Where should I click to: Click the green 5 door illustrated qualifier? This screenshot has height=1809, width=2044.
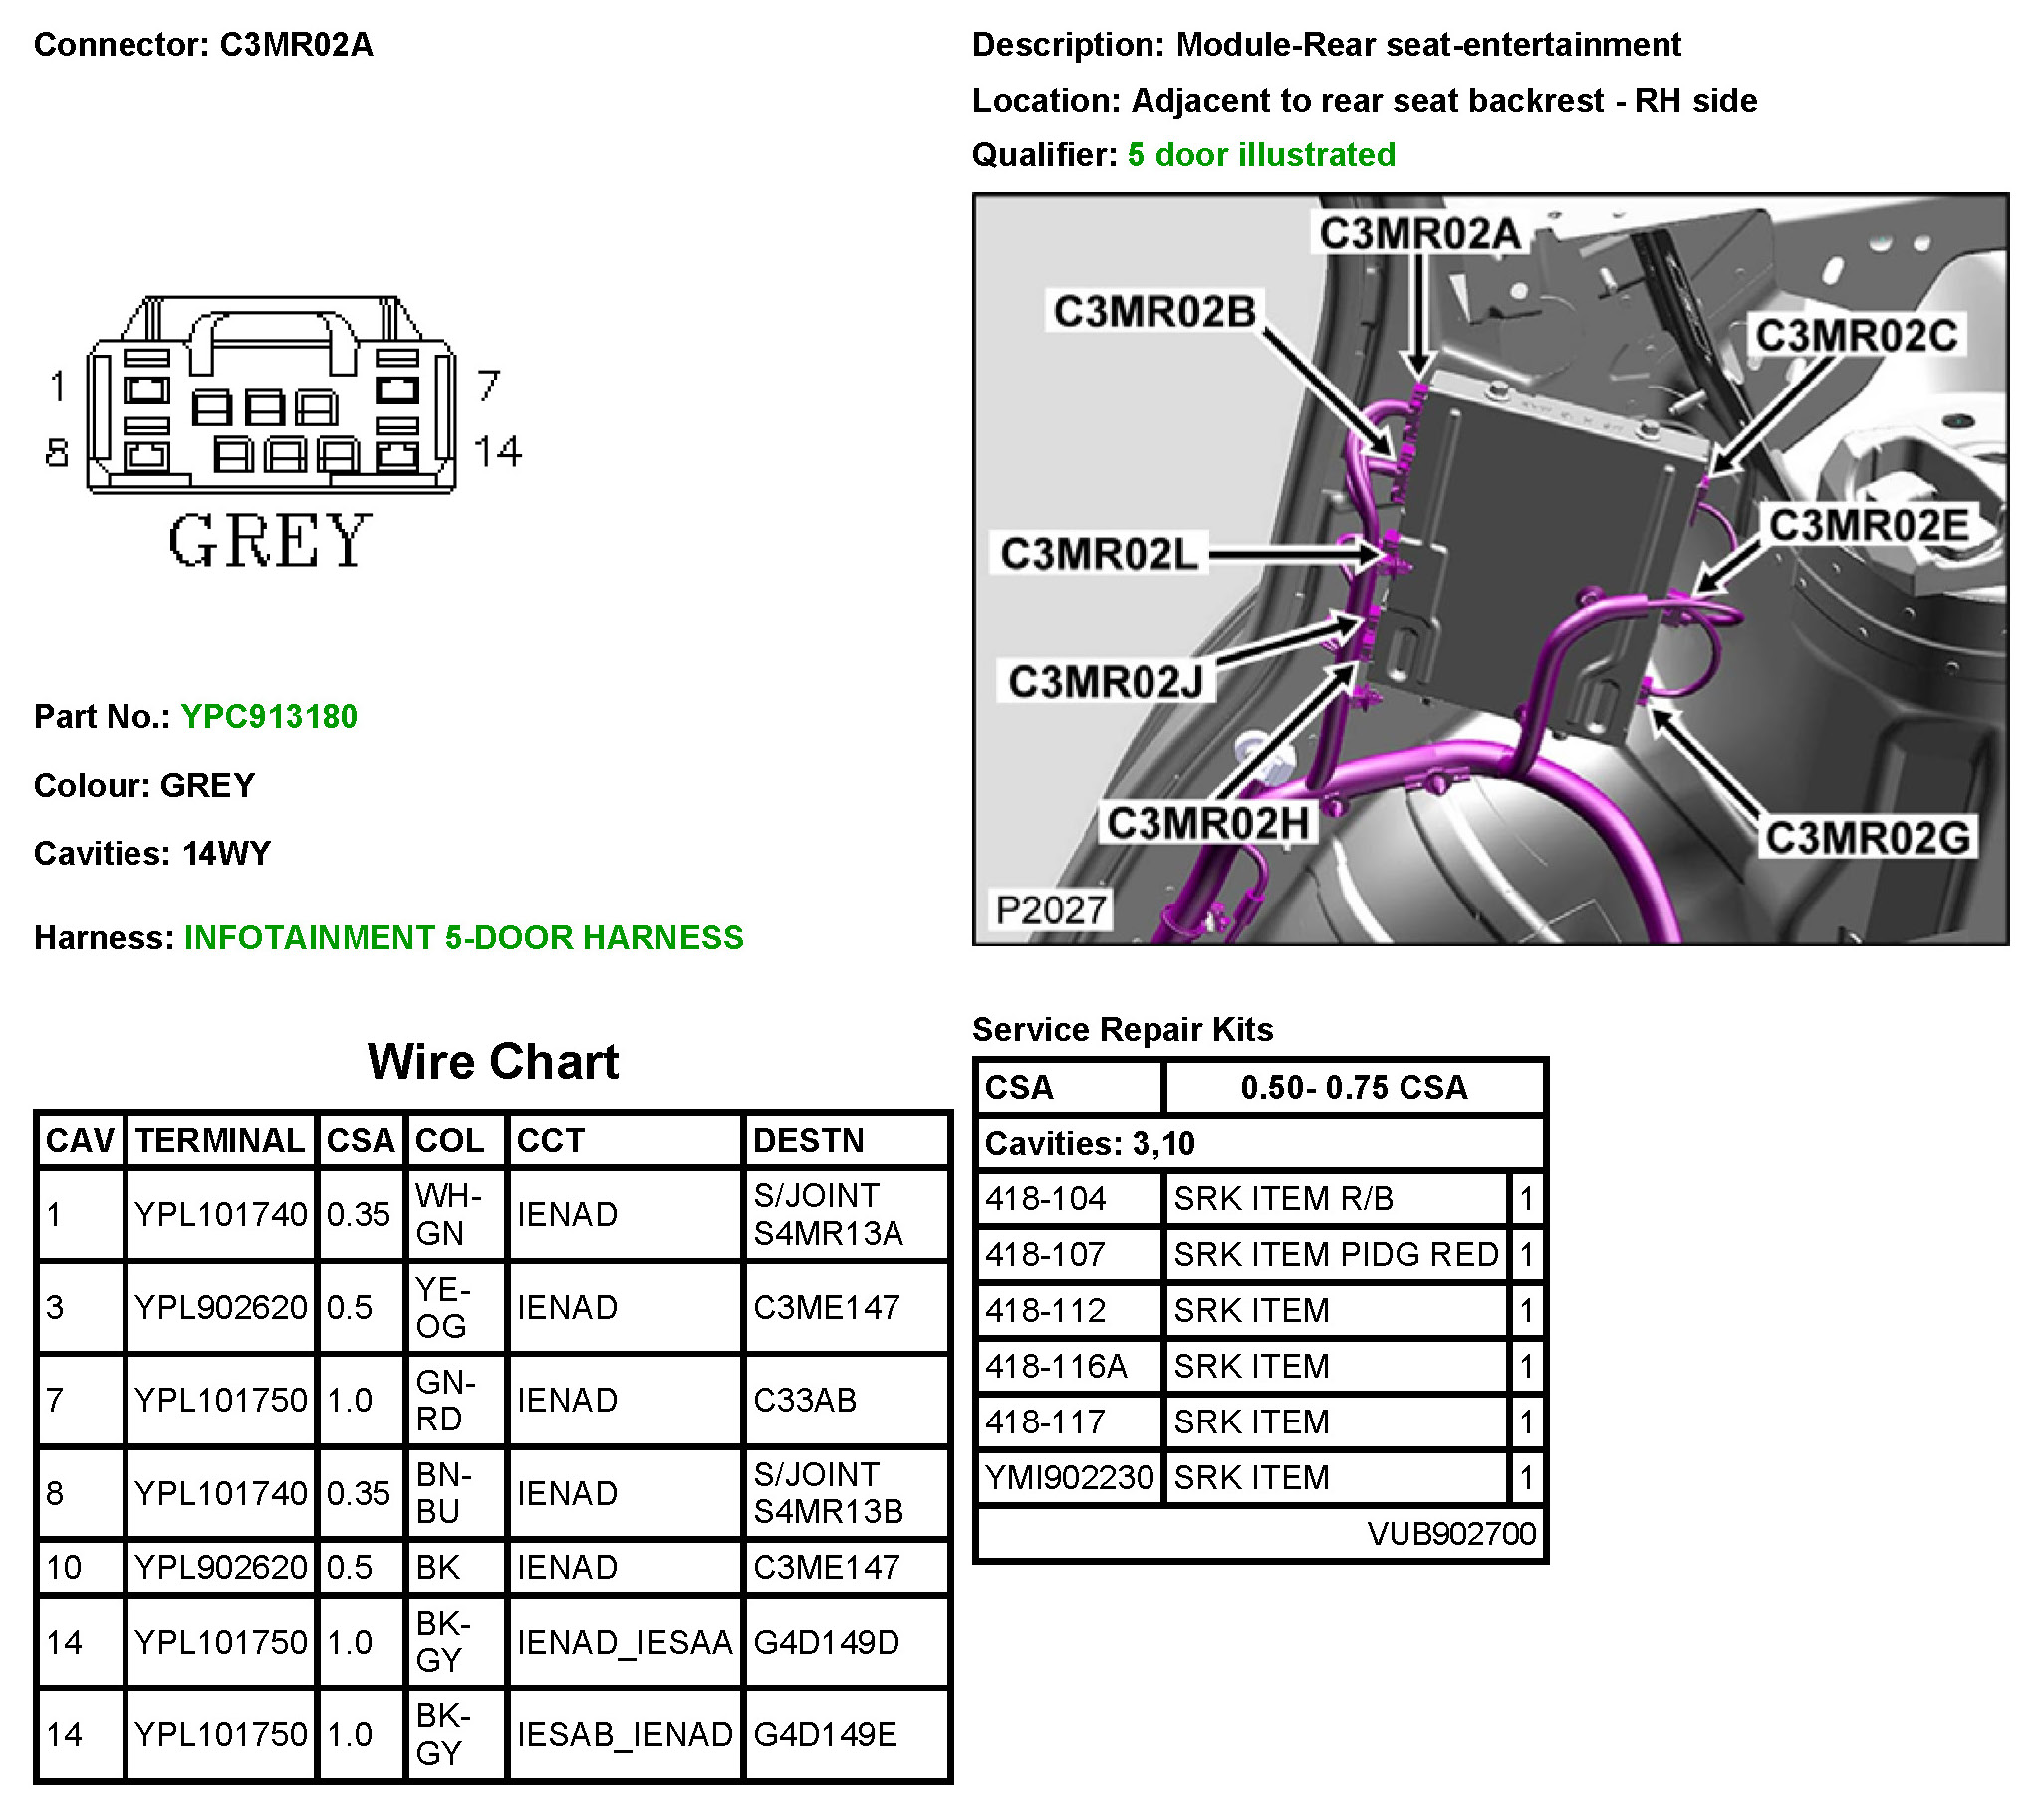(1260, 155)
